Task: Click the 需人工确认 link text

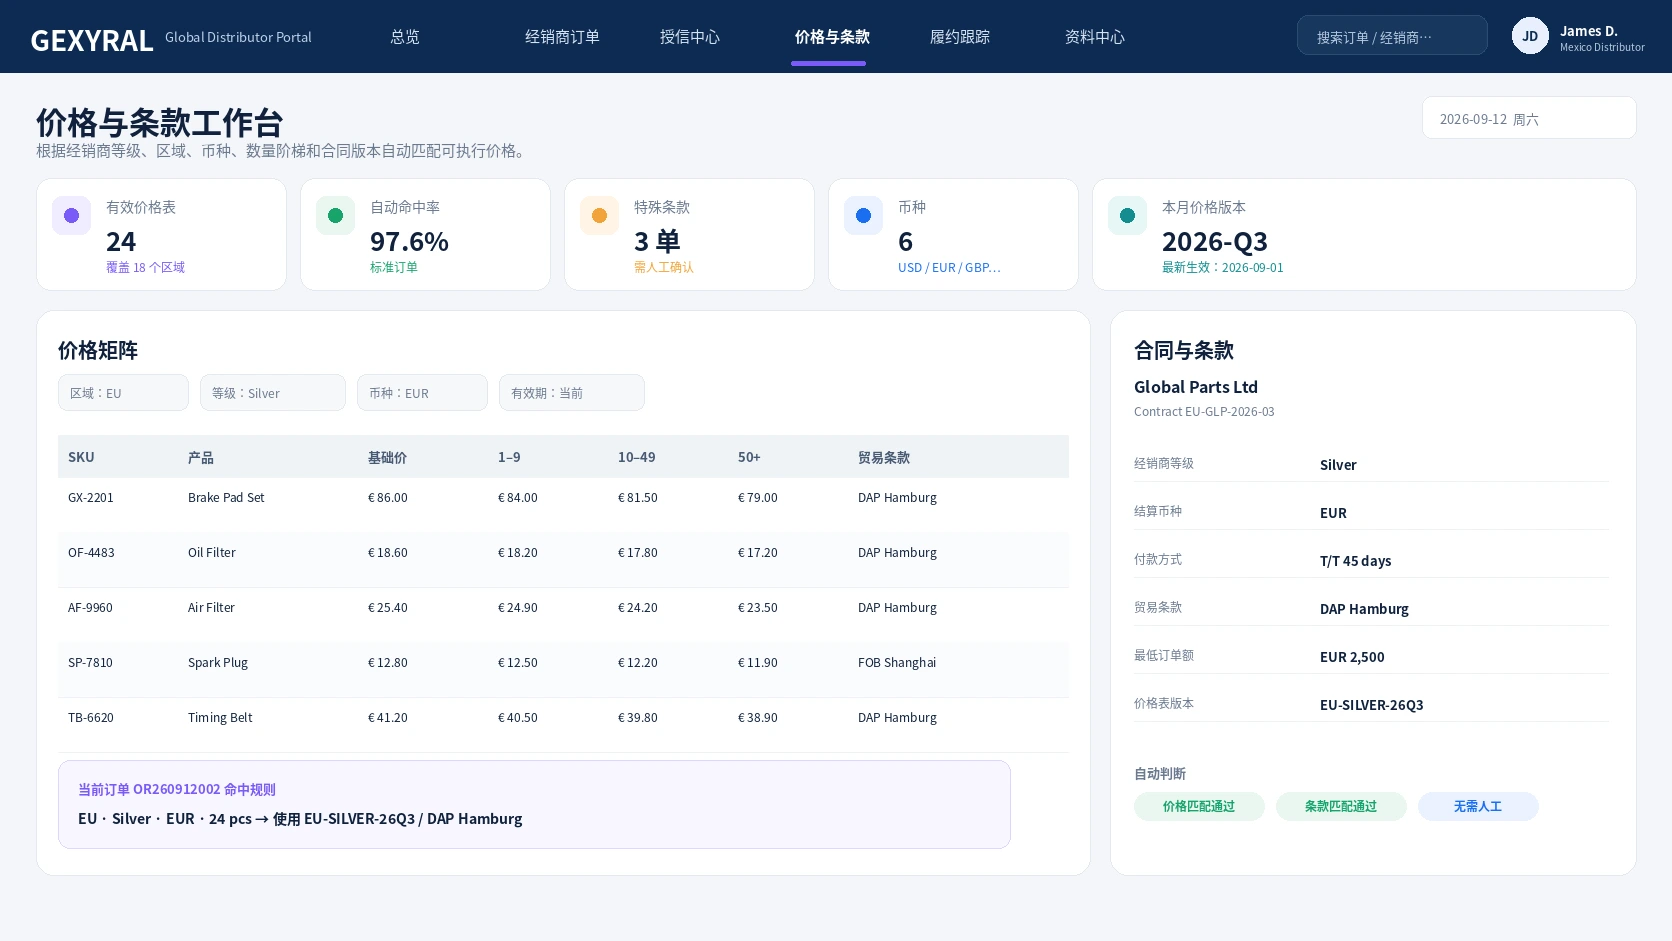Action: (664, 267)
